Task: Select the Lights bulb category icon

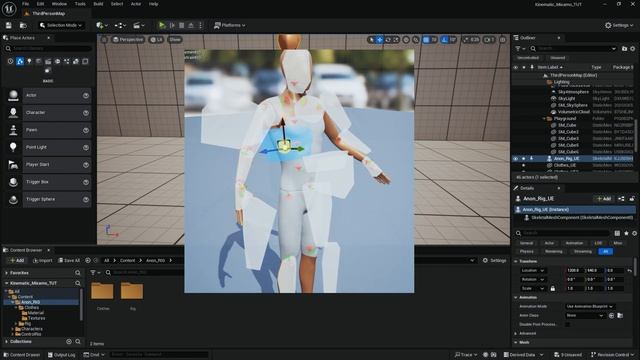Action: (x=29, y=61)
